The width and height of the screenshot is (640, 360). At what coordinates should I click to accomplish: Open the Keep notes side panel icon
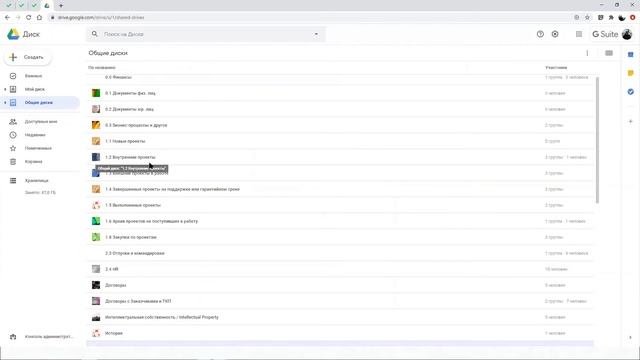pyautogui.click(x=631, y=73)
